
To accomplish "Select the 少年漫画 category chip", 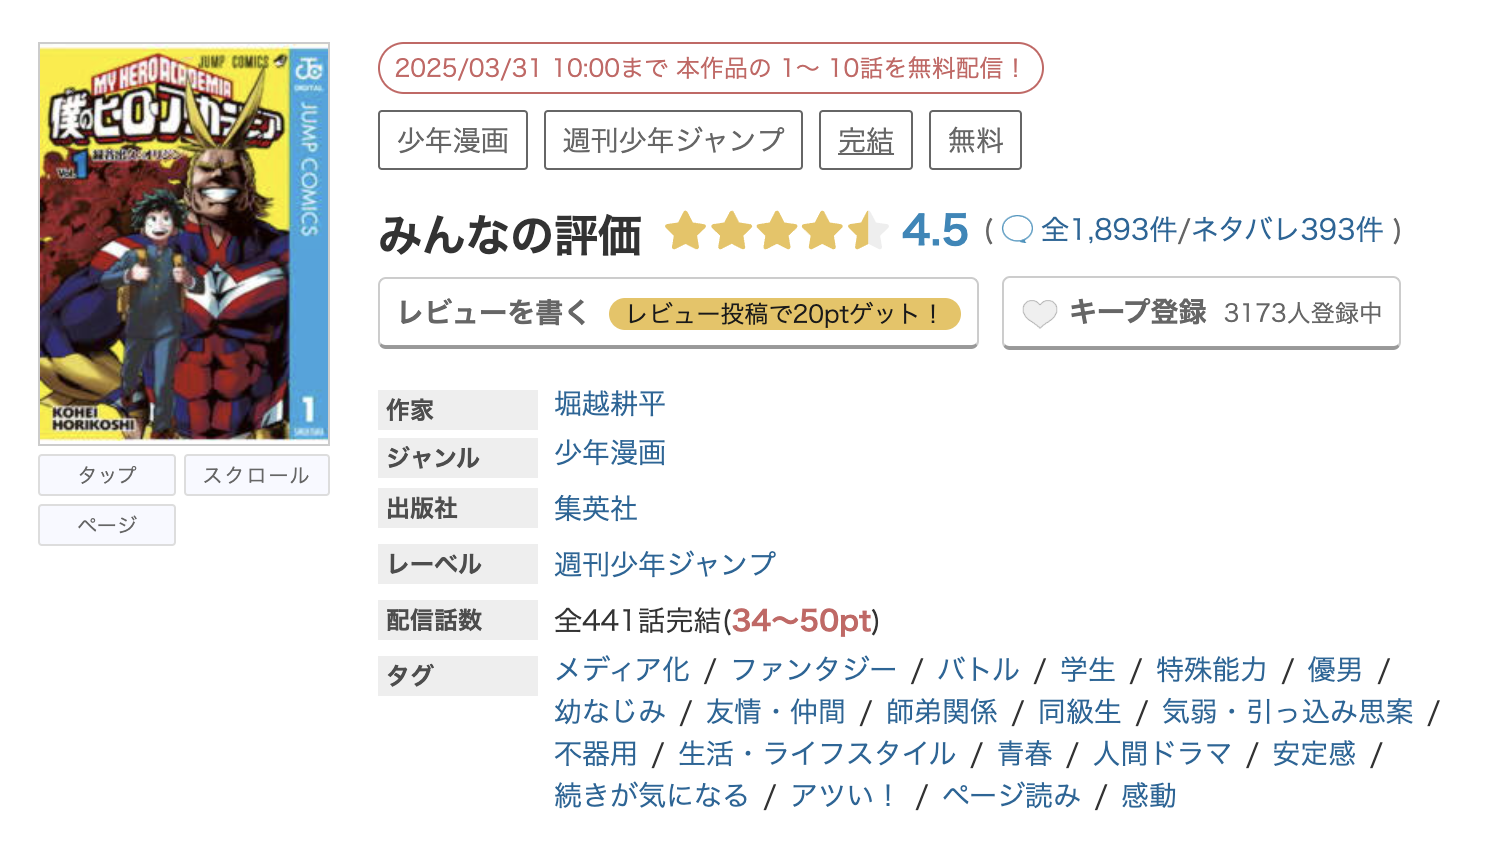I will [x=452, y=140].
